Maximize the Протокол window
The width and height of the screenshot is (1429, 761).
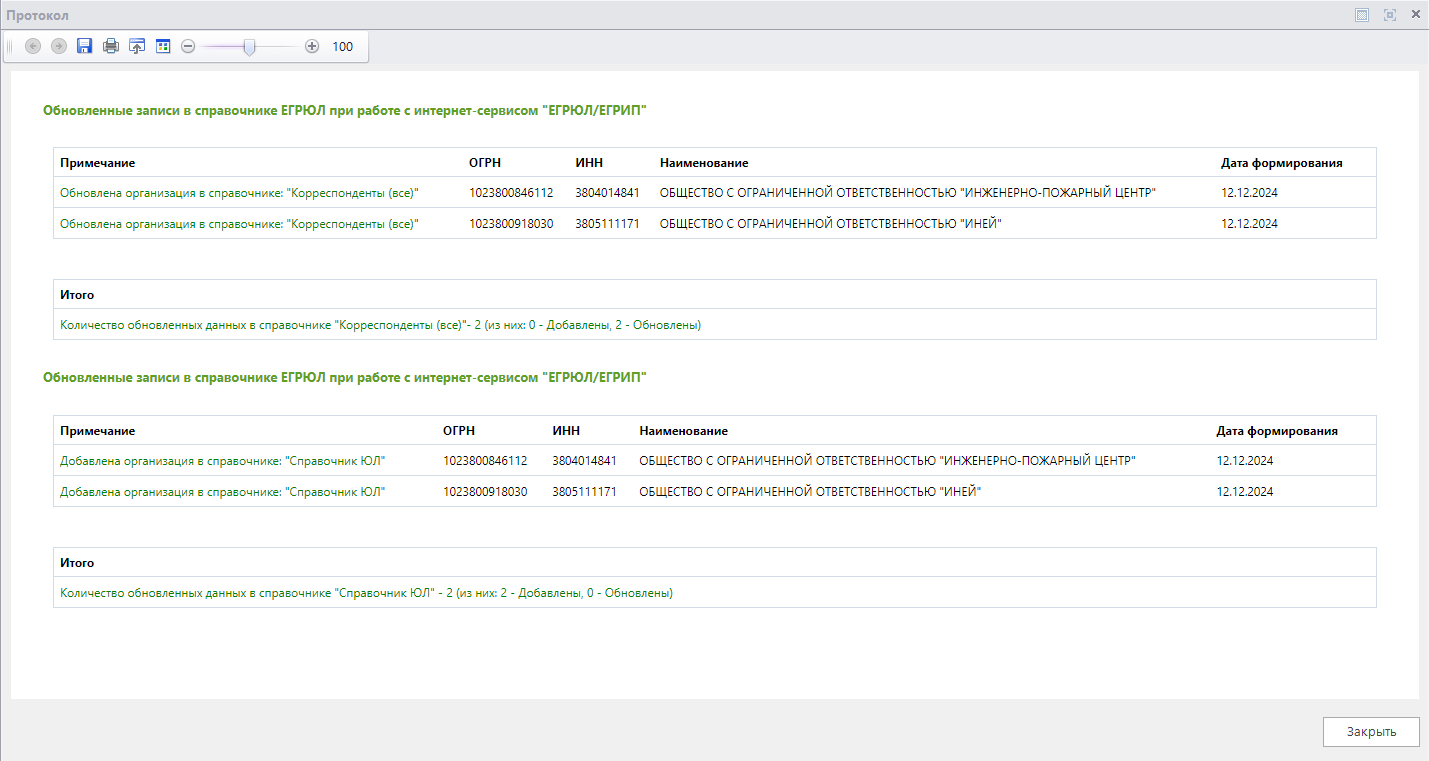1361,15
